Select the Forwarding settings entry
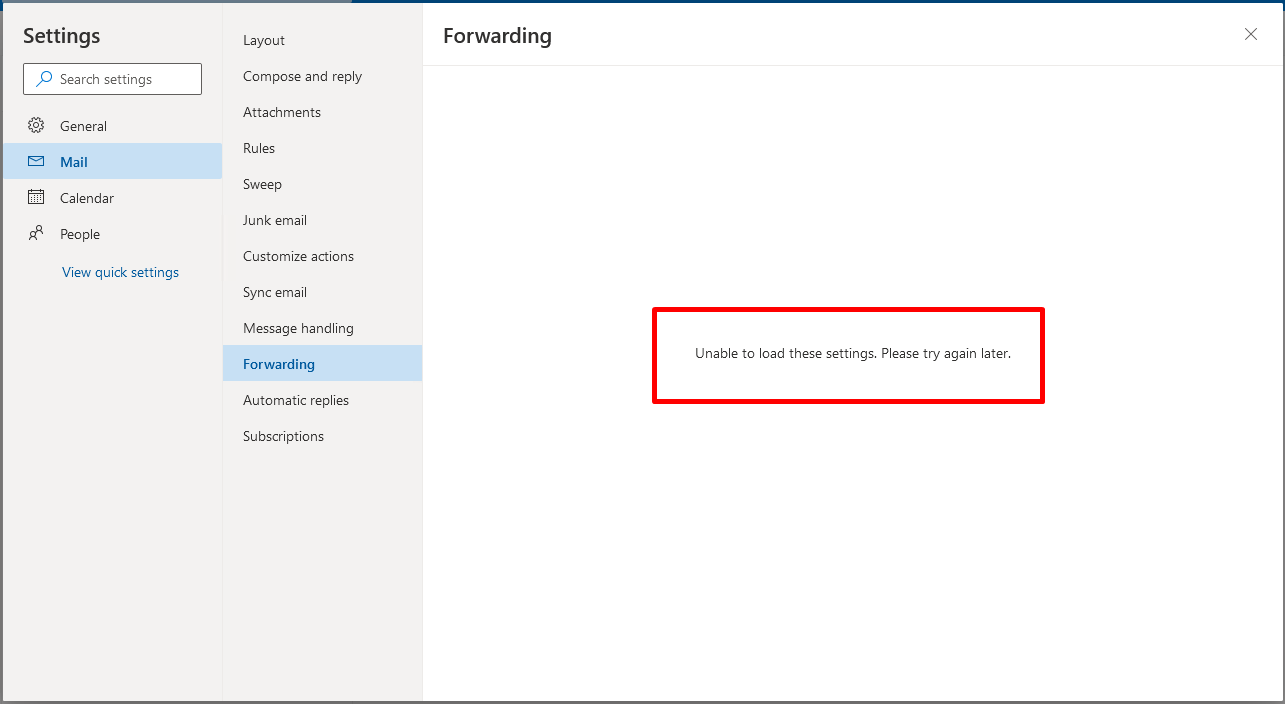Image resolution: width=1287 pixels, height=704 pixels. pyautogui.click(x=278, y=364)
